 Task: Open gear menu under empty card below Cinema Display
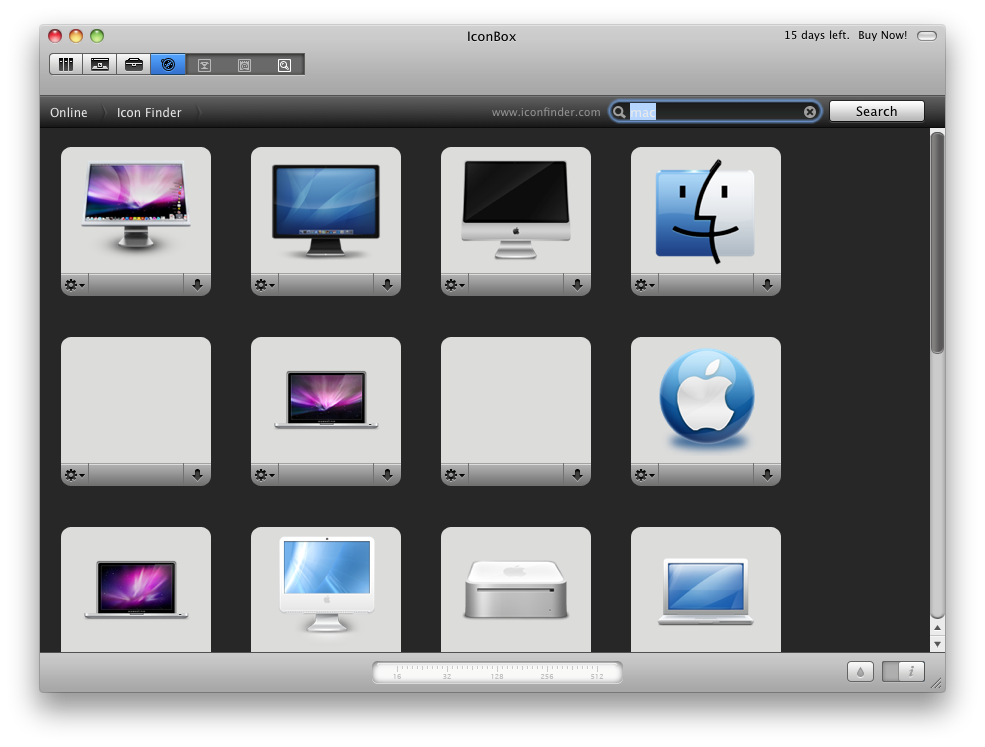75,475
